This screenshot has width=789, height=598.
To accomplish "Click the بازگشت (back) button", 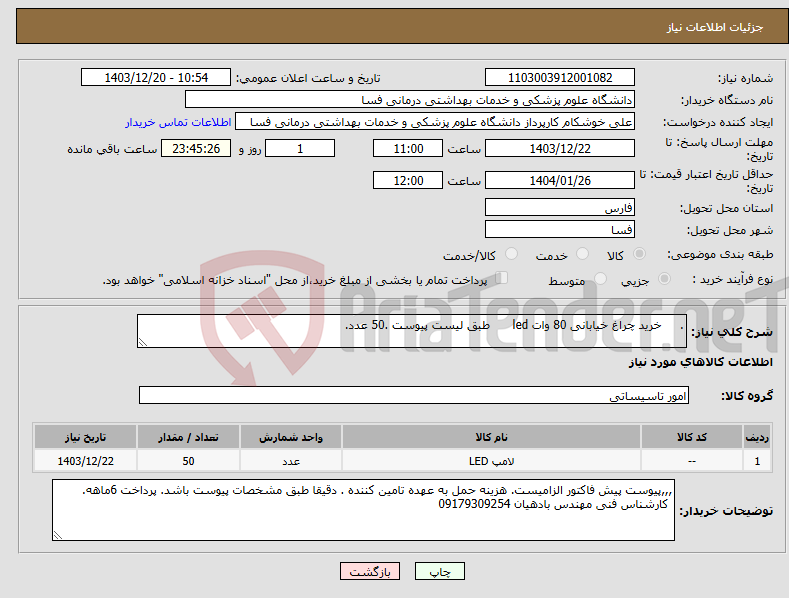I will 370,571.
